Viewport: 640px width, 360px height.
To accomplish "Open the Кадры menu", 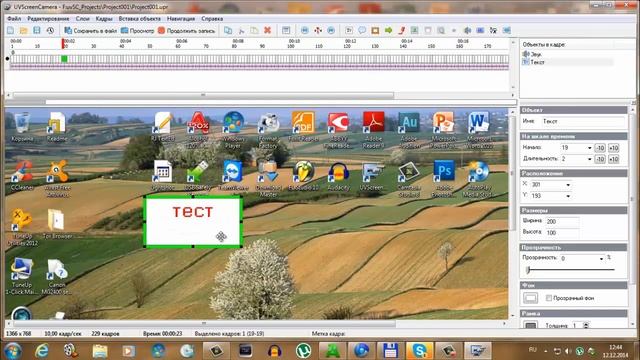I will coord(104,19).
